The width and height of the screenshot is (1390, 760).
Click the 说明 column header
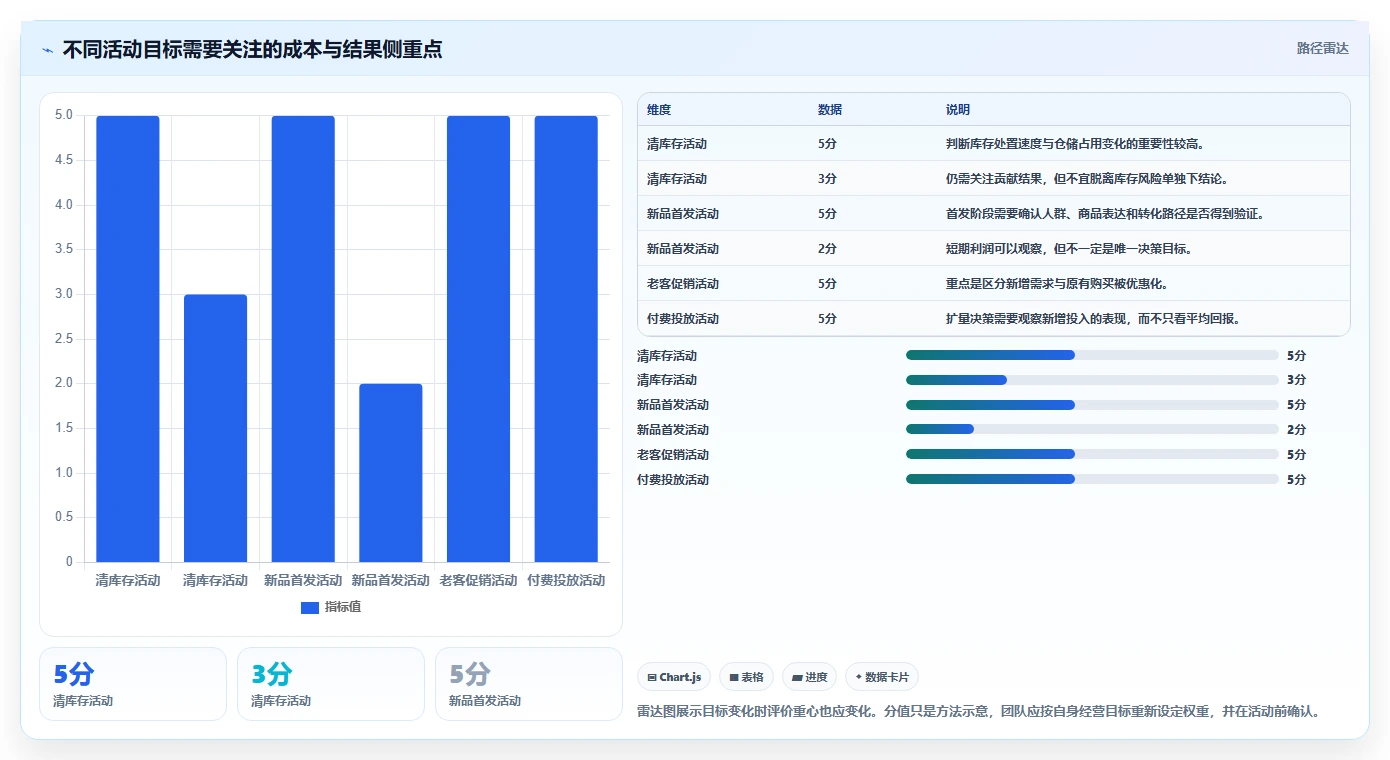(958, 110)
